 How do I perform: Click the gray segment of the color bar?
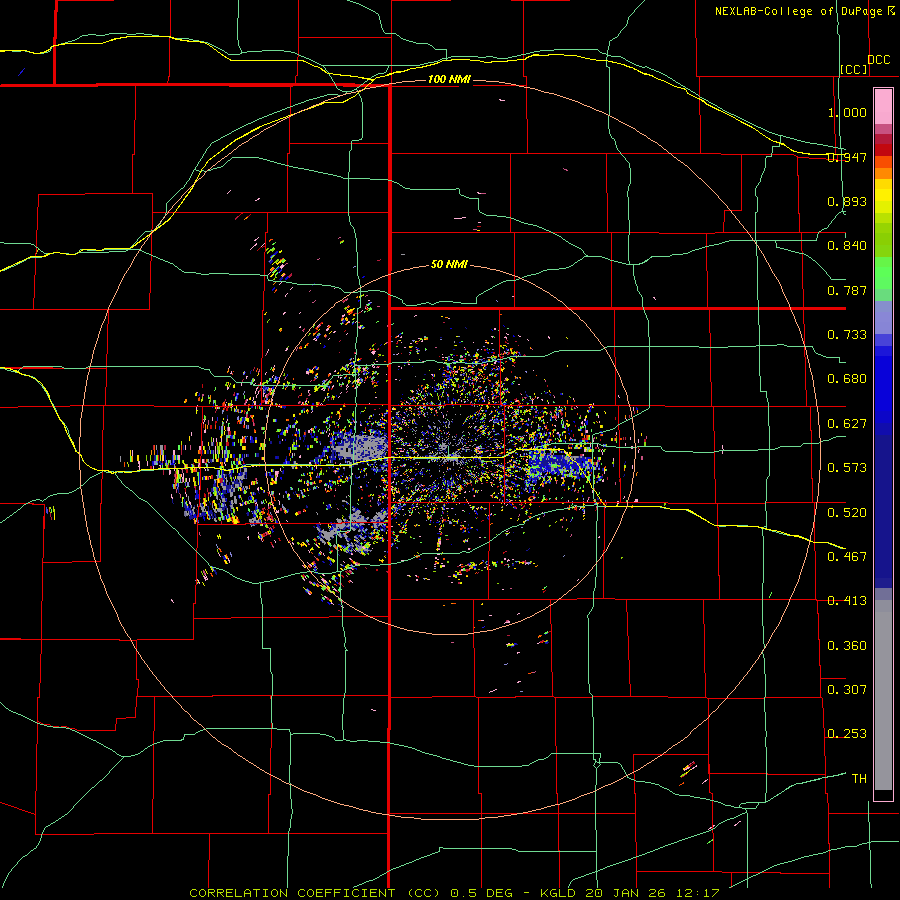pyautogui.click(x=883, y=695)
